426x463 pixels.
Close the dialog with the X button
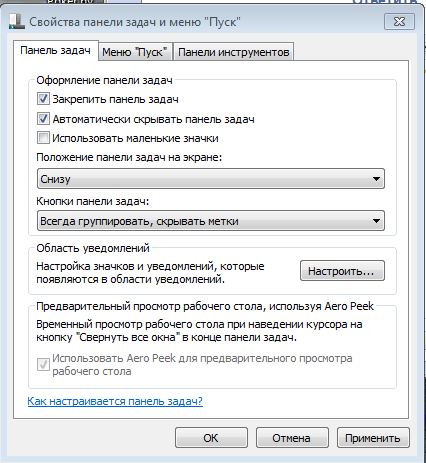399,22
